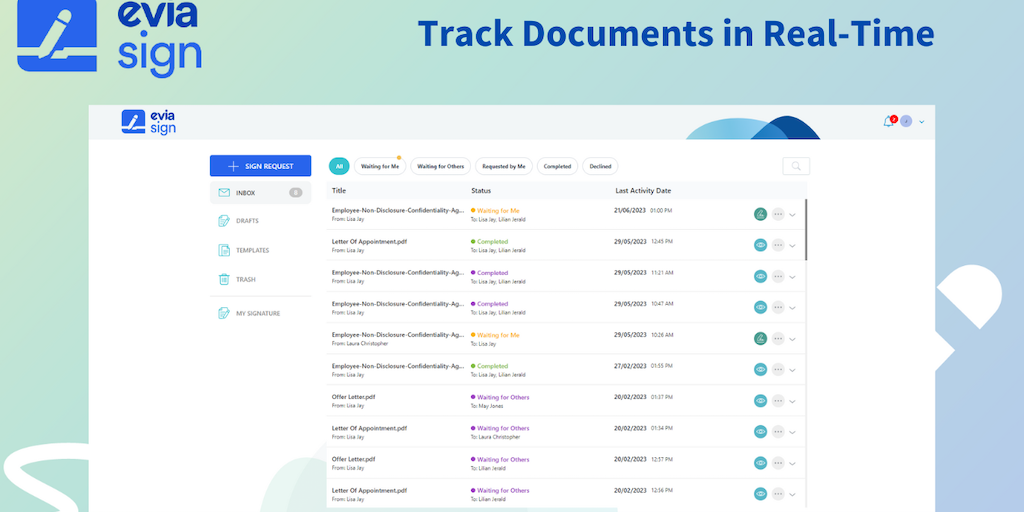1024x512 pixels.
Task: Expand the account dropdown next to avatar
Action: pos(922,122)
